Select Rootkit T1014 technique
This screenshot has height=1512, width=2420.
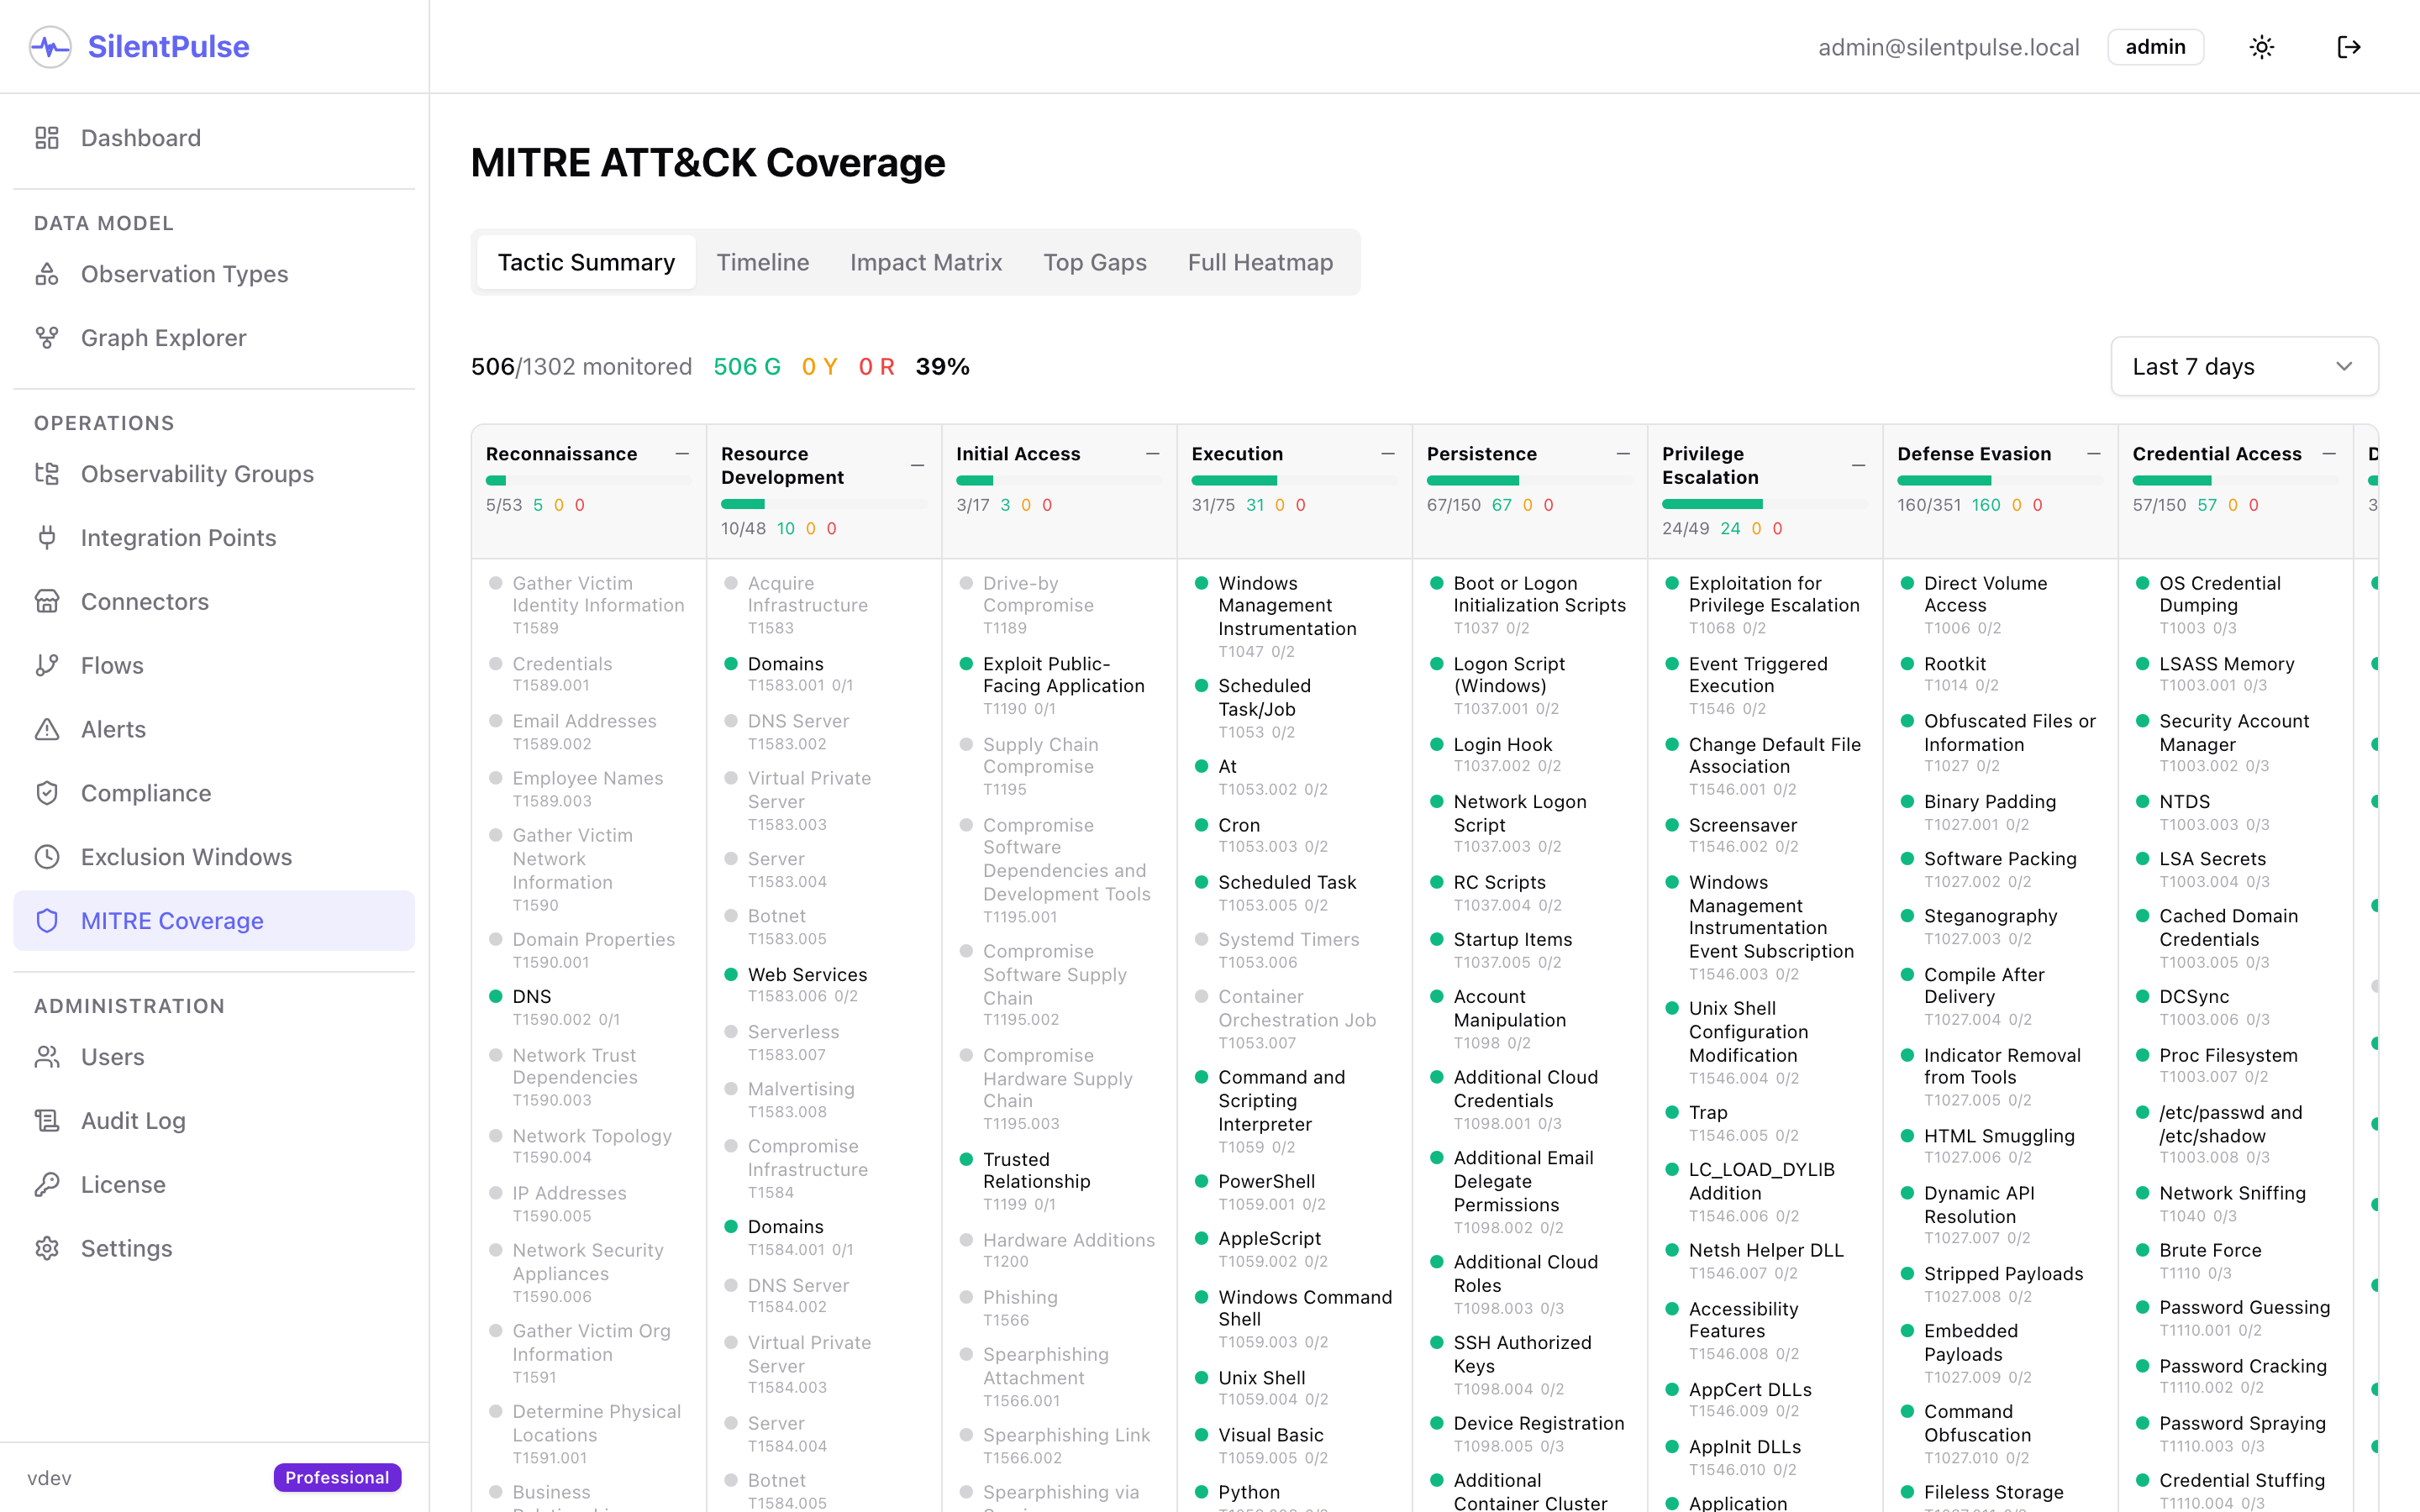2000,674
